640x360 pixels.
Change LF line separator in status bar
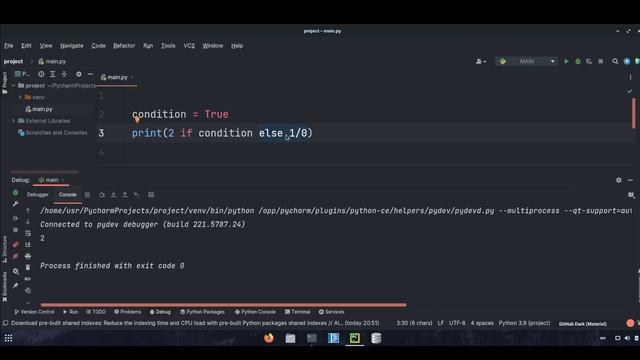(441, 323)
